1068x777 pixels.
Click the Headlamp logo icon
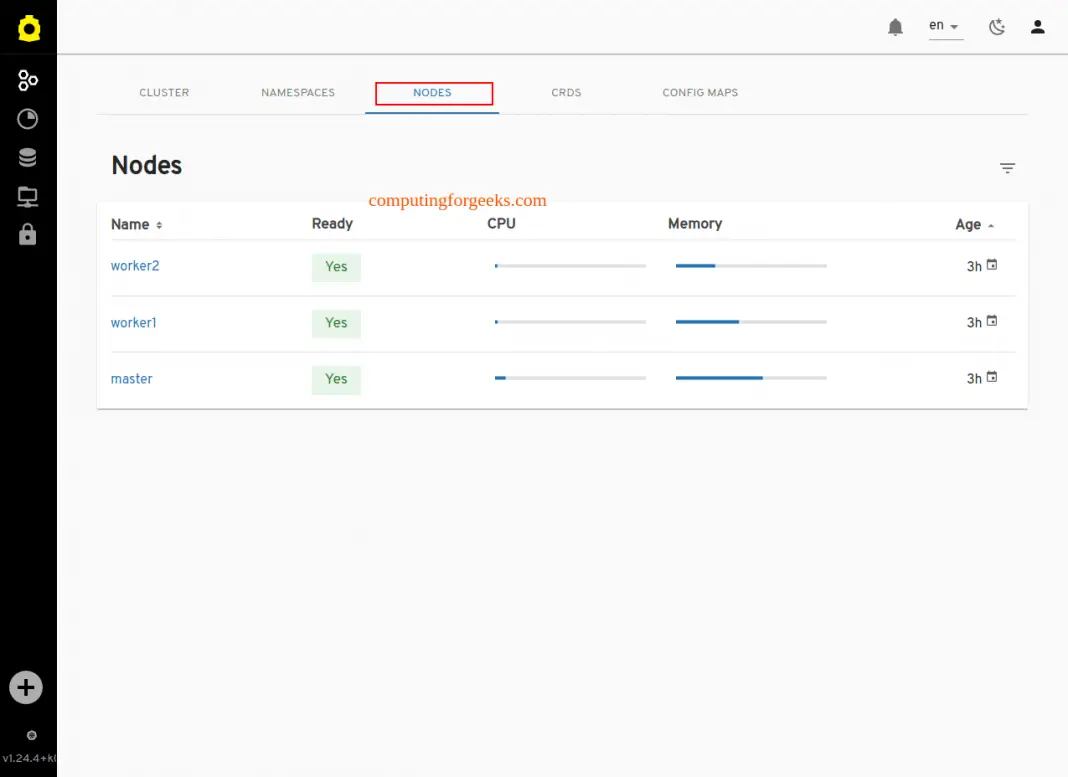[x=28, y=29]
